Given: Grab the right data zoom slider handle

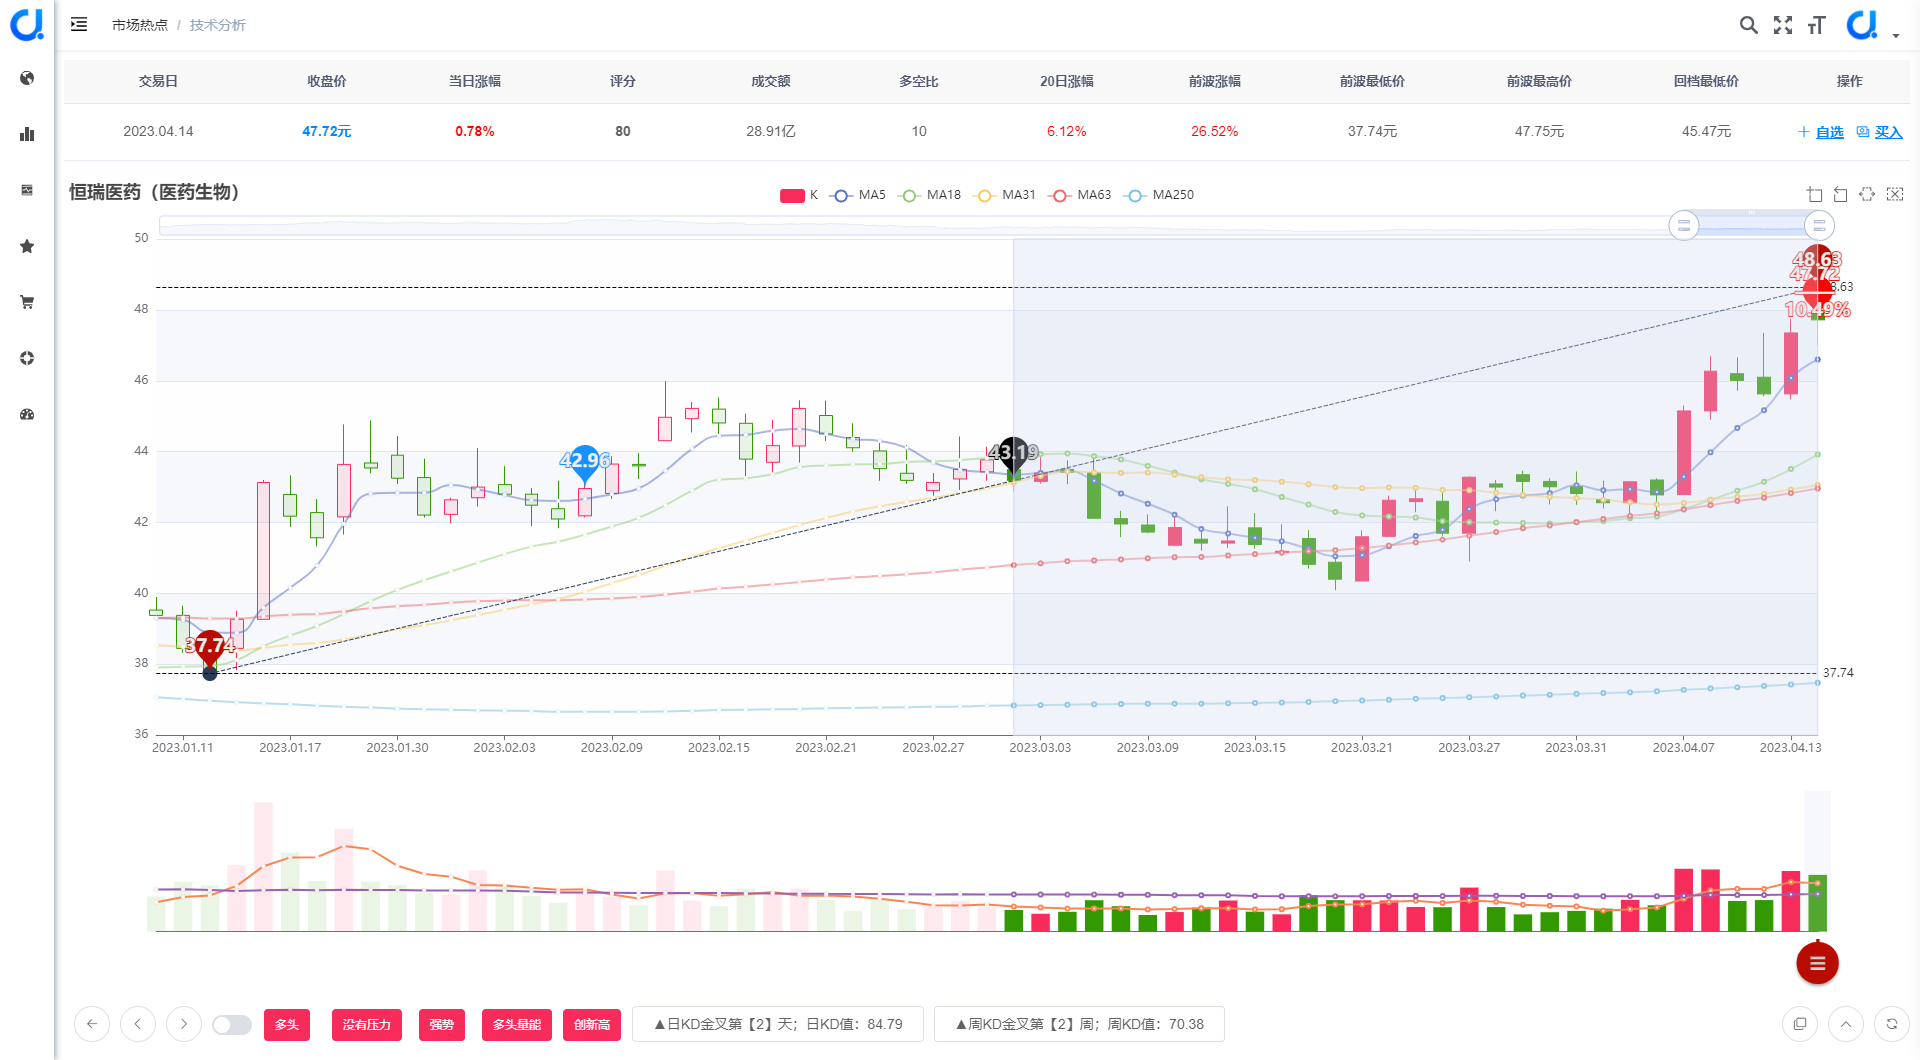Looking at the screenshot, I should click(x=1819, y=226).
